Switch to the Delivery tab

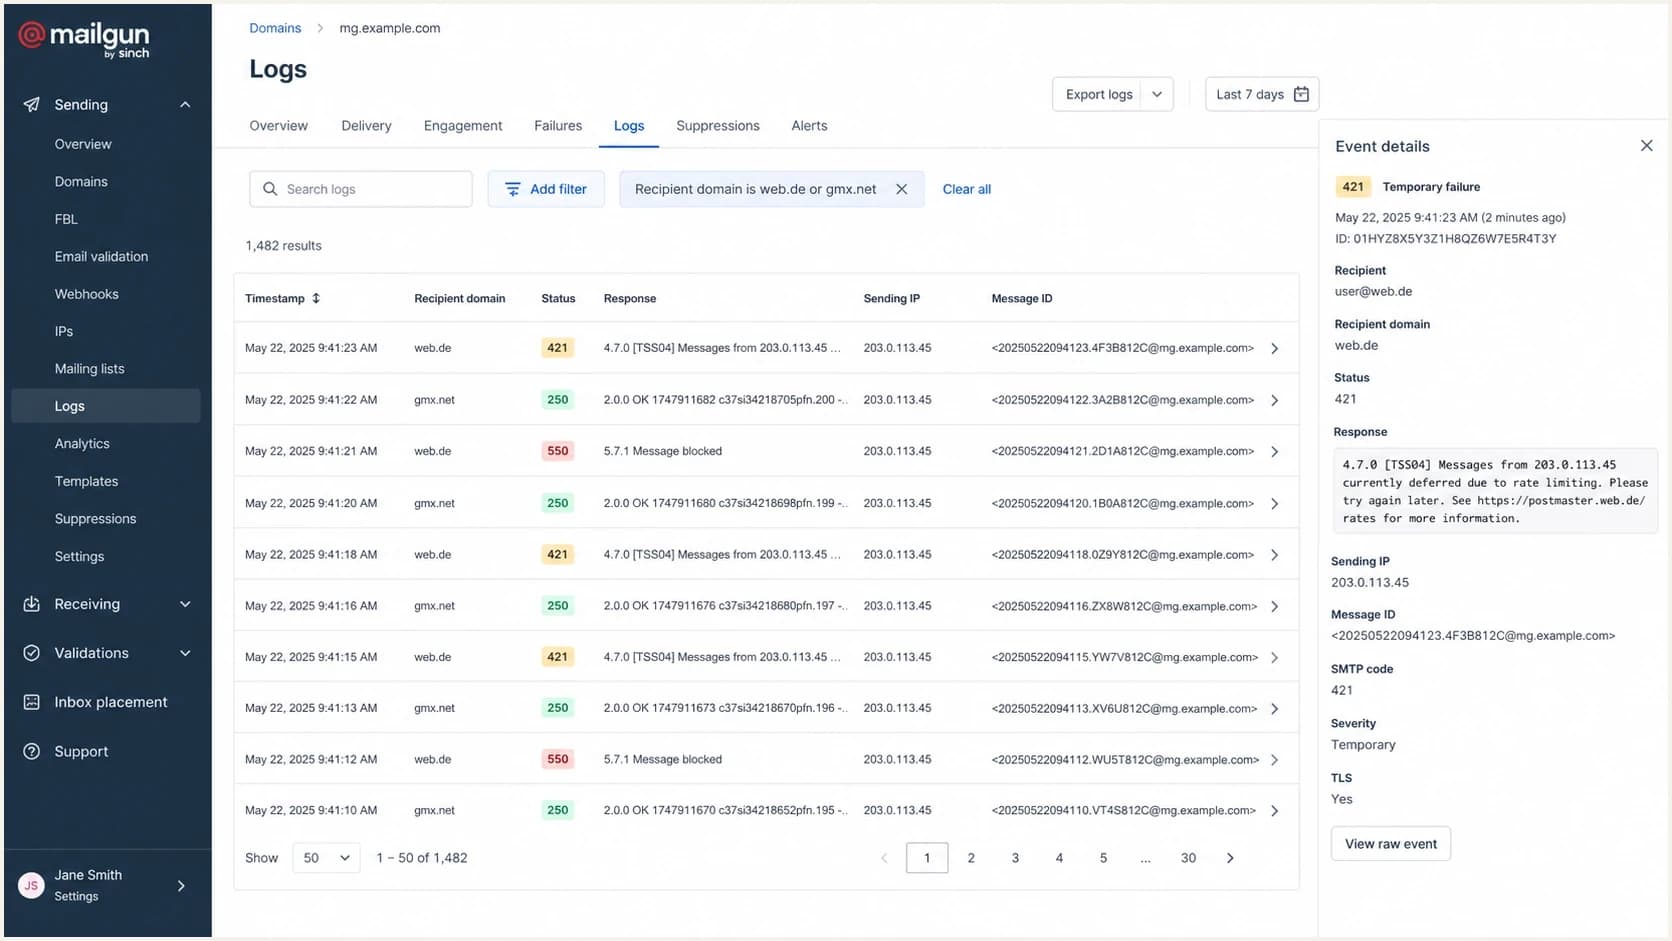366,126
